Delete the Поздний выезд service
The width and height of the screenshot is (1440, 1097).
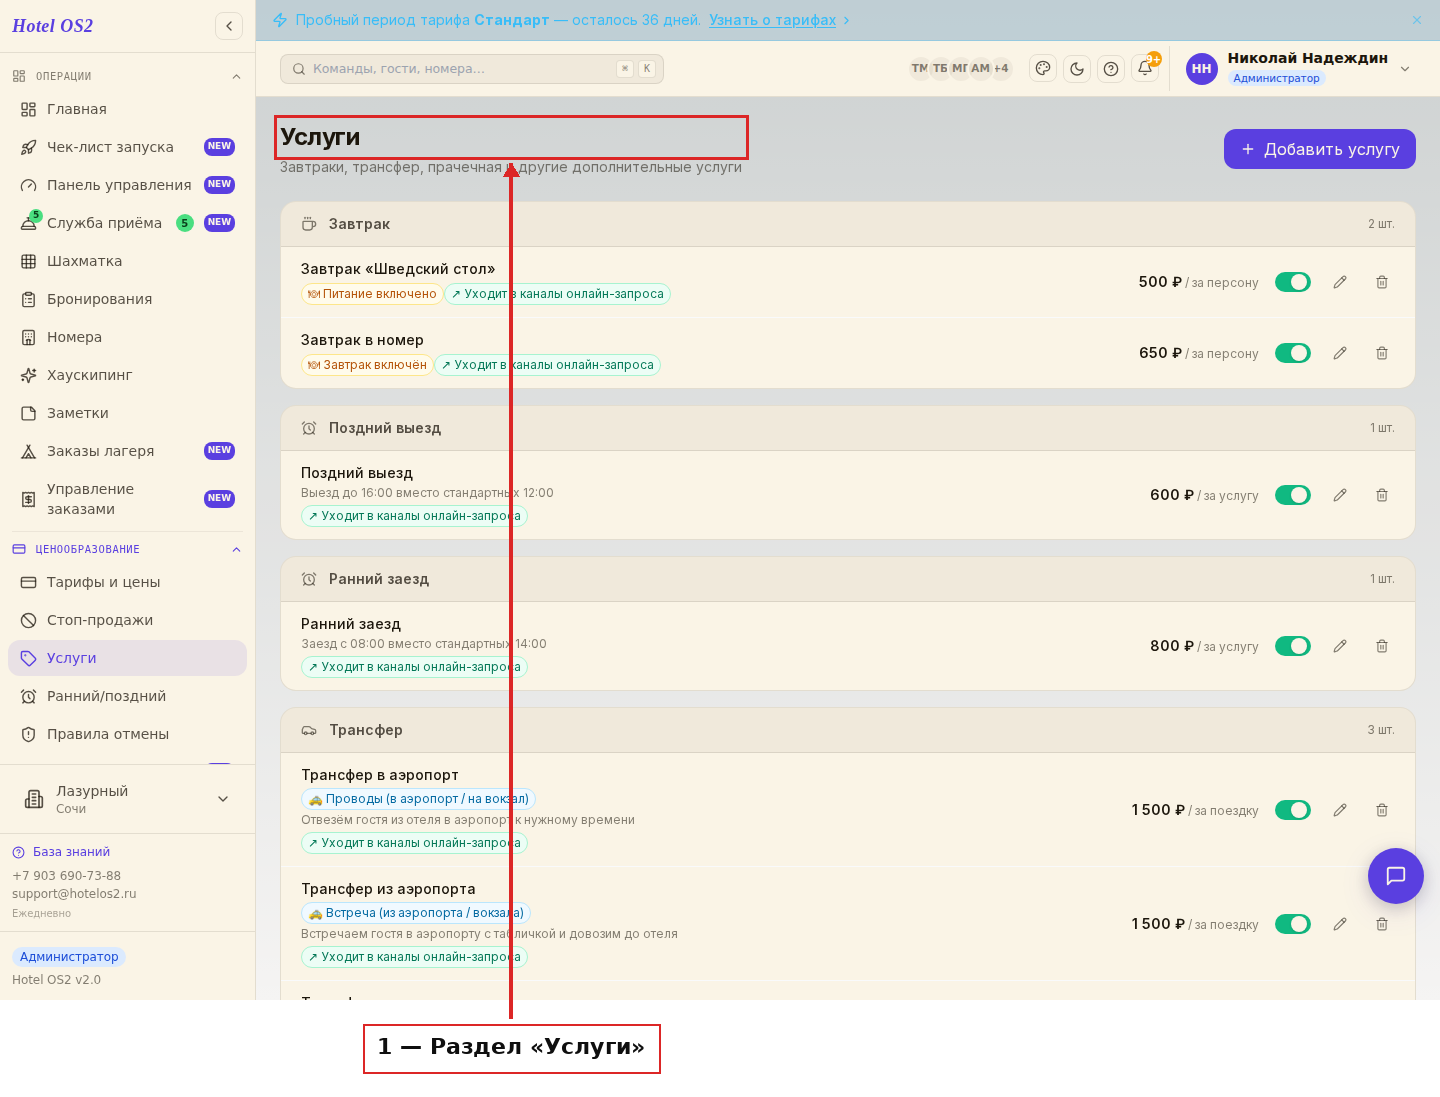(1382, 495)
